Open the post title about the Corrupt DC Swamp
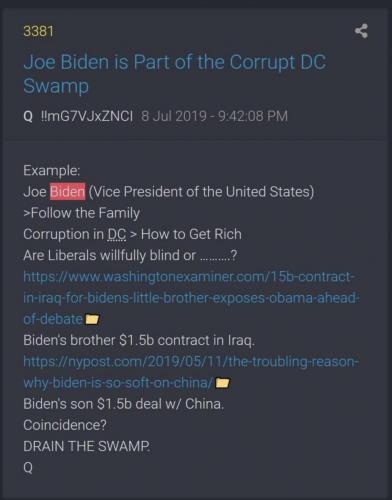The width and height of the screenshot is (392, 500). click(175, 74)
